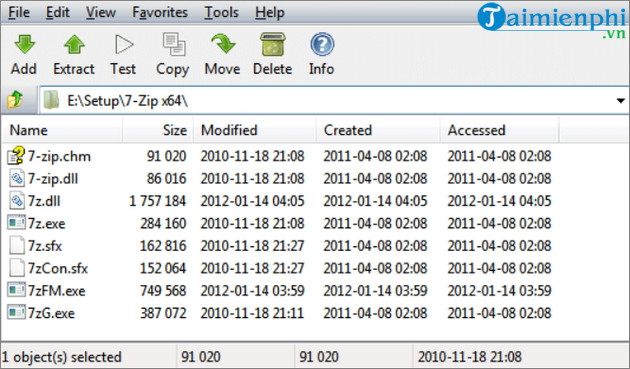Click the 7-zip.dll file icon
Screen dimensions: 630x369
[16, 178]
